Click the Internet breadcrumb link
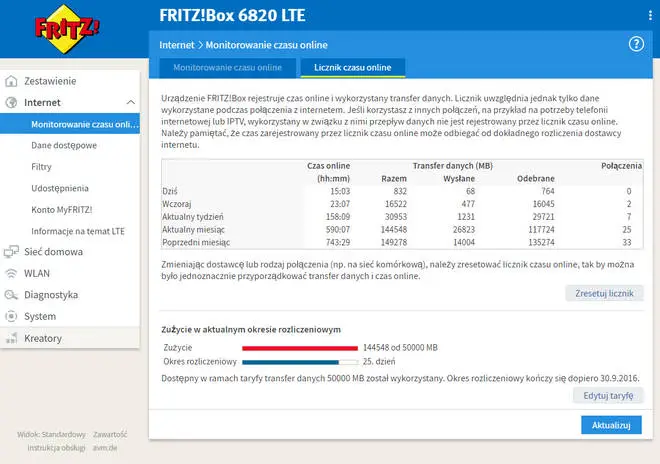Image resolution: width=660 pixels, height=464 pixels. (x=177, y=45)
